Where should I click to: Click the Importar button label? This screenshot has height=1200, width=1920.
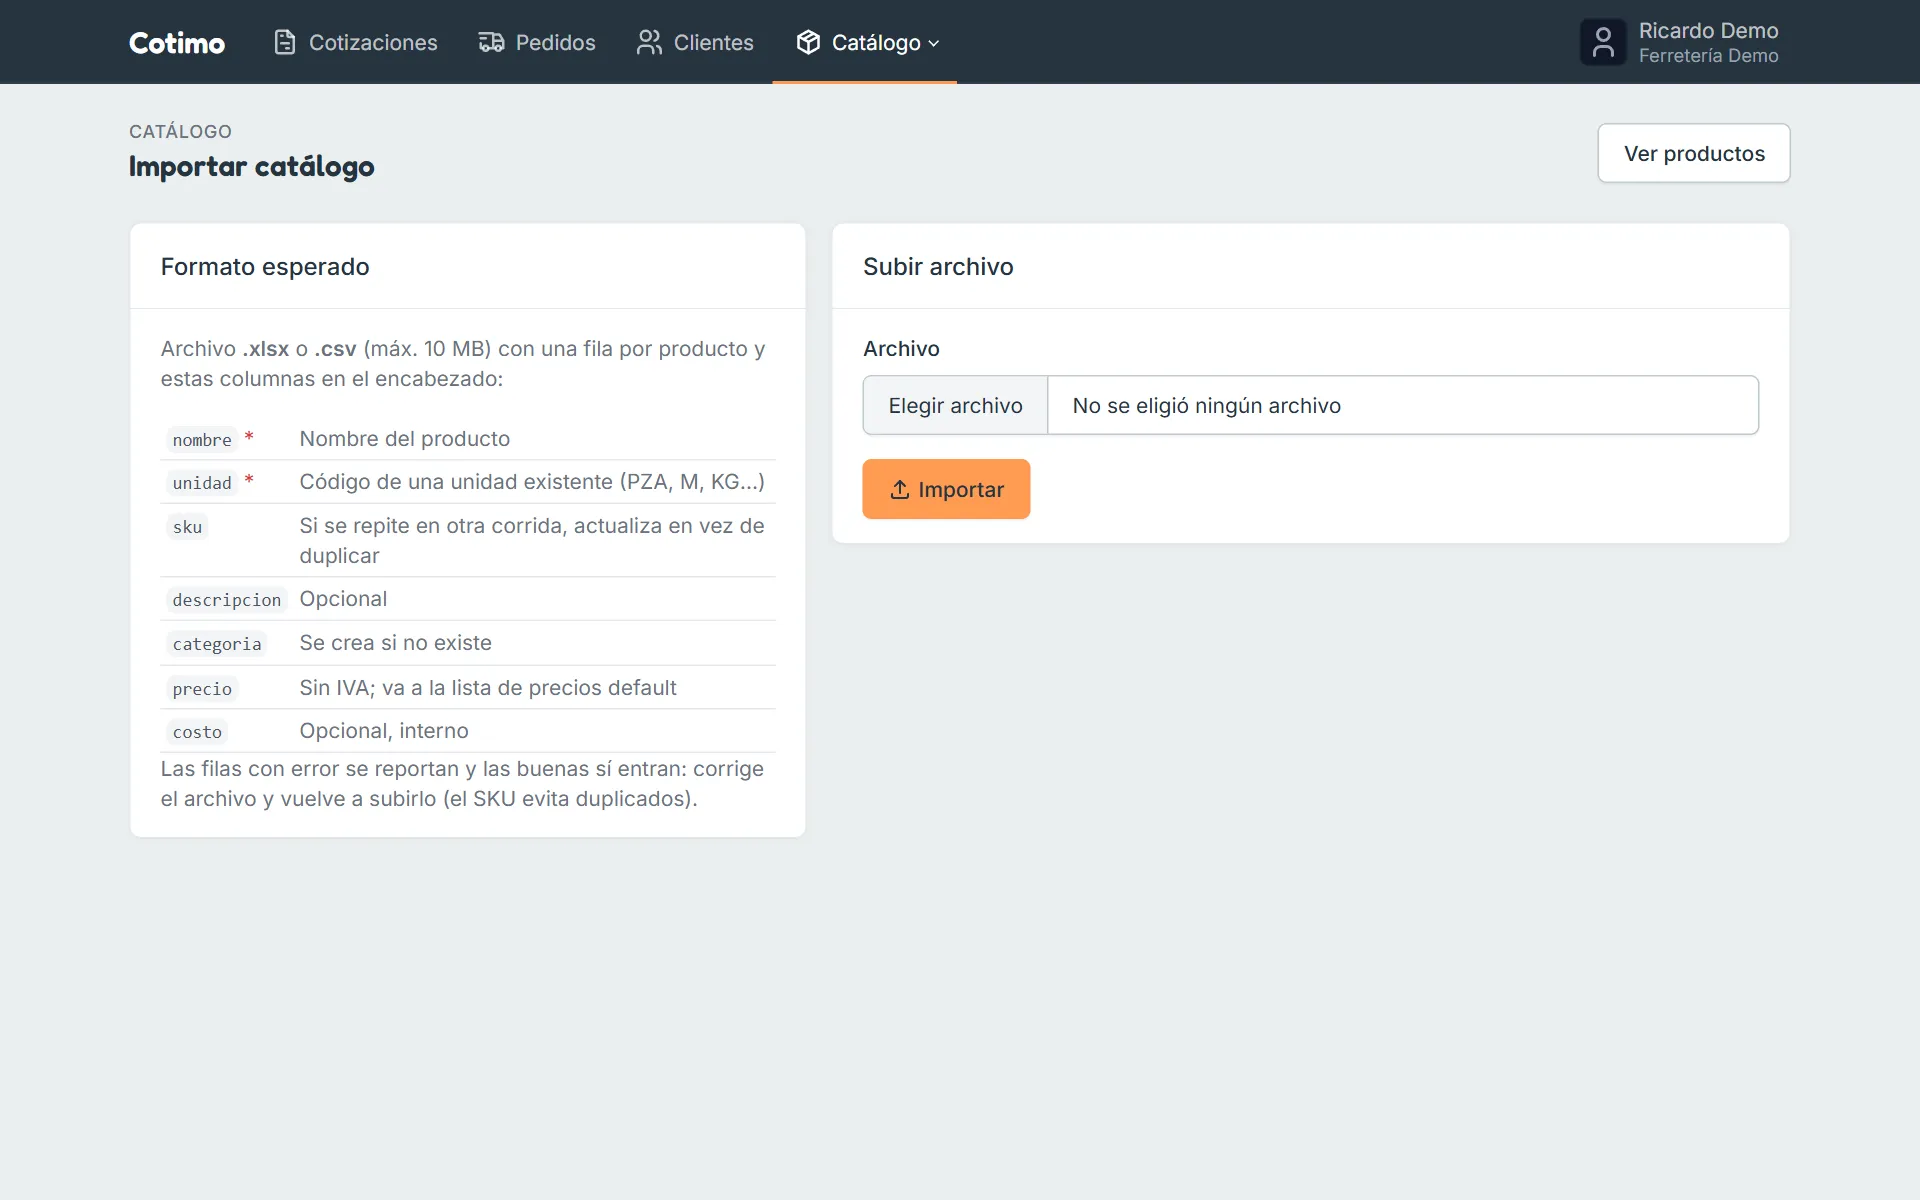[961, 489]
